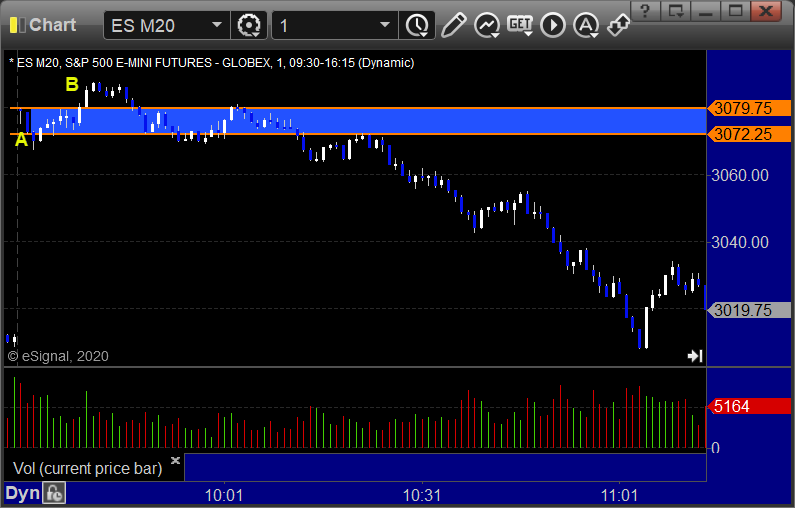This screenshot has width=795, height=508.
Task: Click the bar replay play icon
Action: click(553, 25)
